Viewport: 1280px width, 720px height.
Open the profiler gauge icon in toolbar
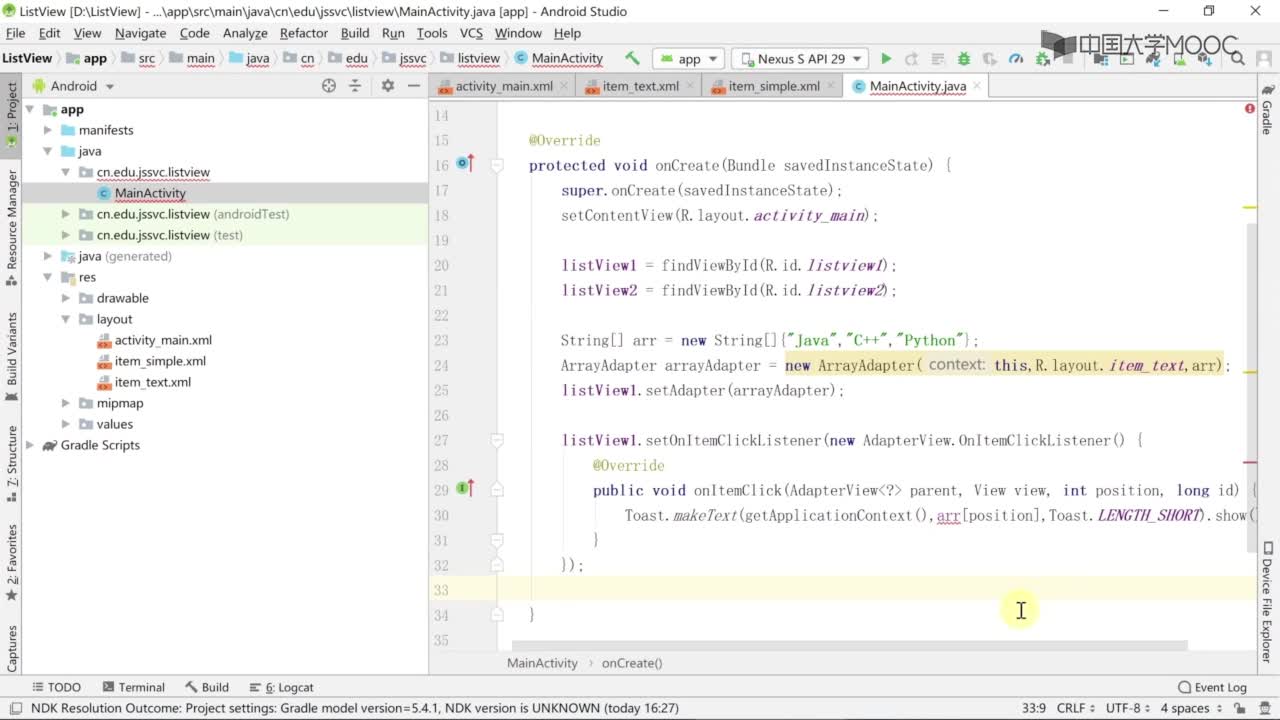click(1016, 59)
